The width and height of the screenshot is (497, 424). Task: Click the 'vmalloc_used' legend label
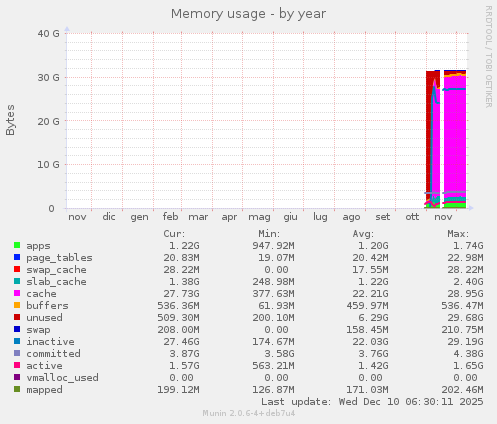(62, 378)
